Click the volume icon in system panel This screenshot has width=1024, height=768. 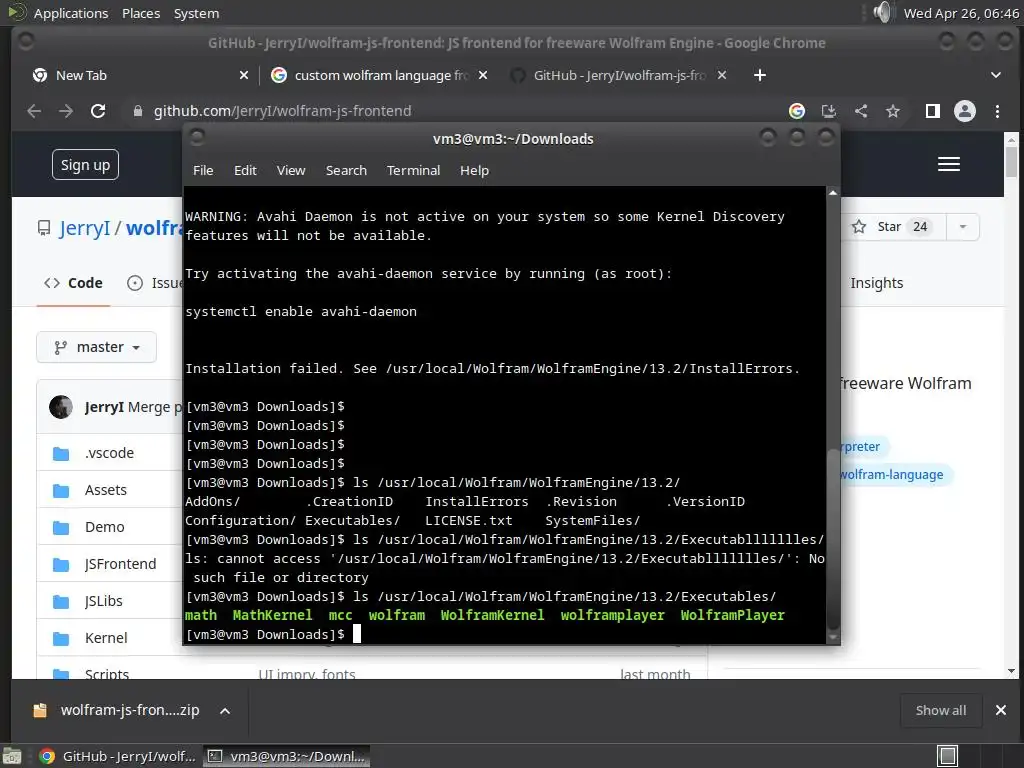tap(882, 12)
